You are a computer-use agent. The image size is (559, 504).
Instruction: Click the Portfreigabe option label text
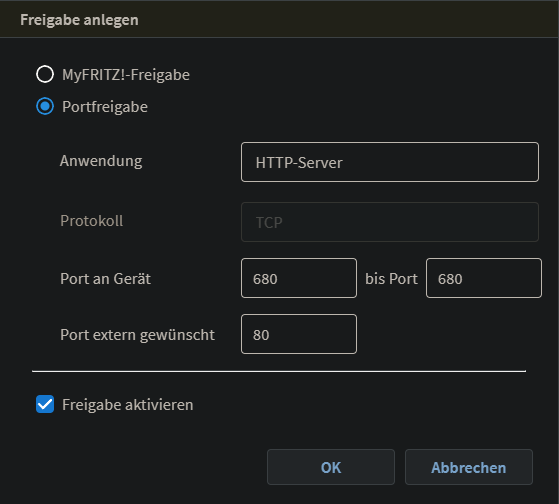point(105,107)
